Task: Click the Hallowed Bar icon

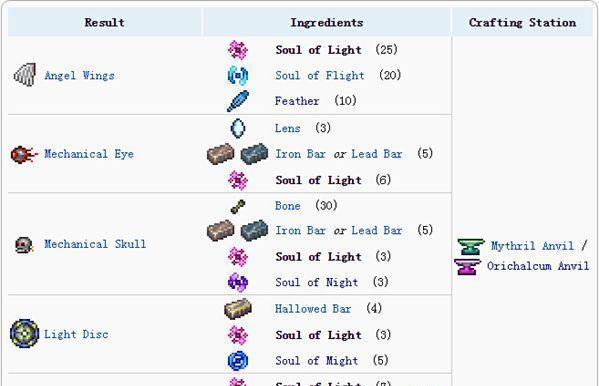Action: click(238, 309)
